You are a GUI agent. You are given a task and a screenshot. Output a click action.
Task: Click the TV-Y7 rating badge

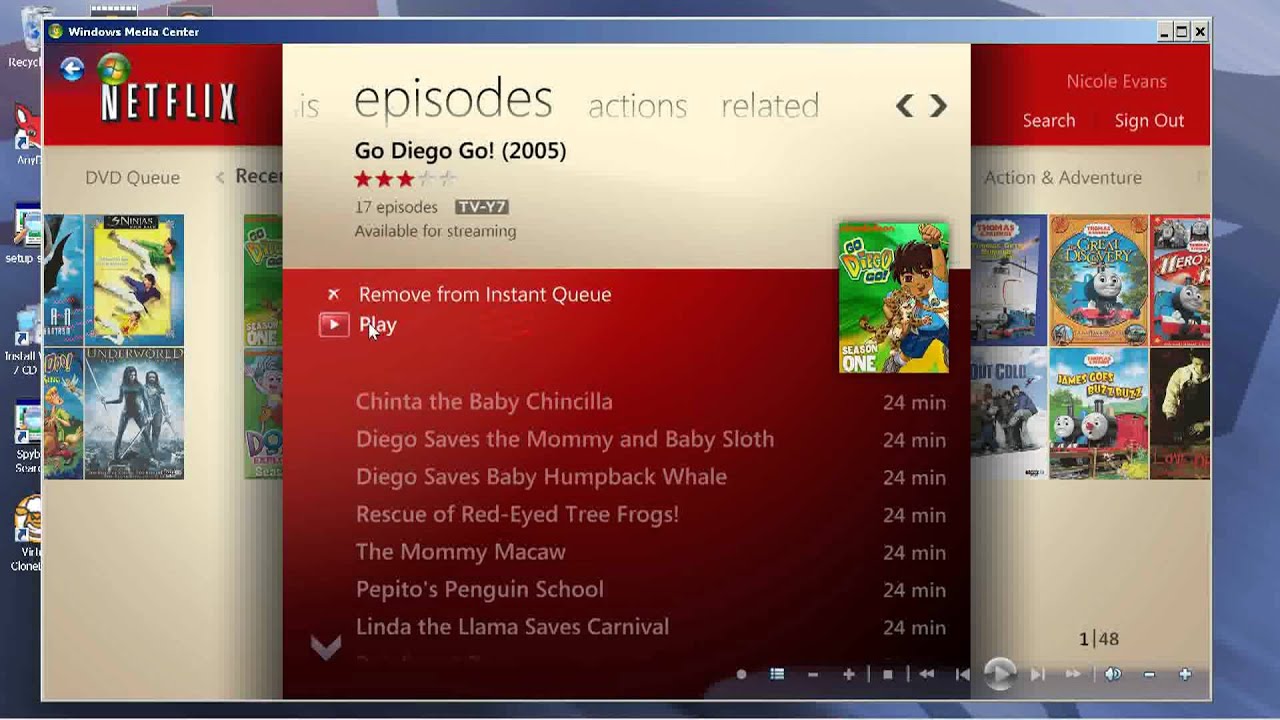(x=482, y=207)
